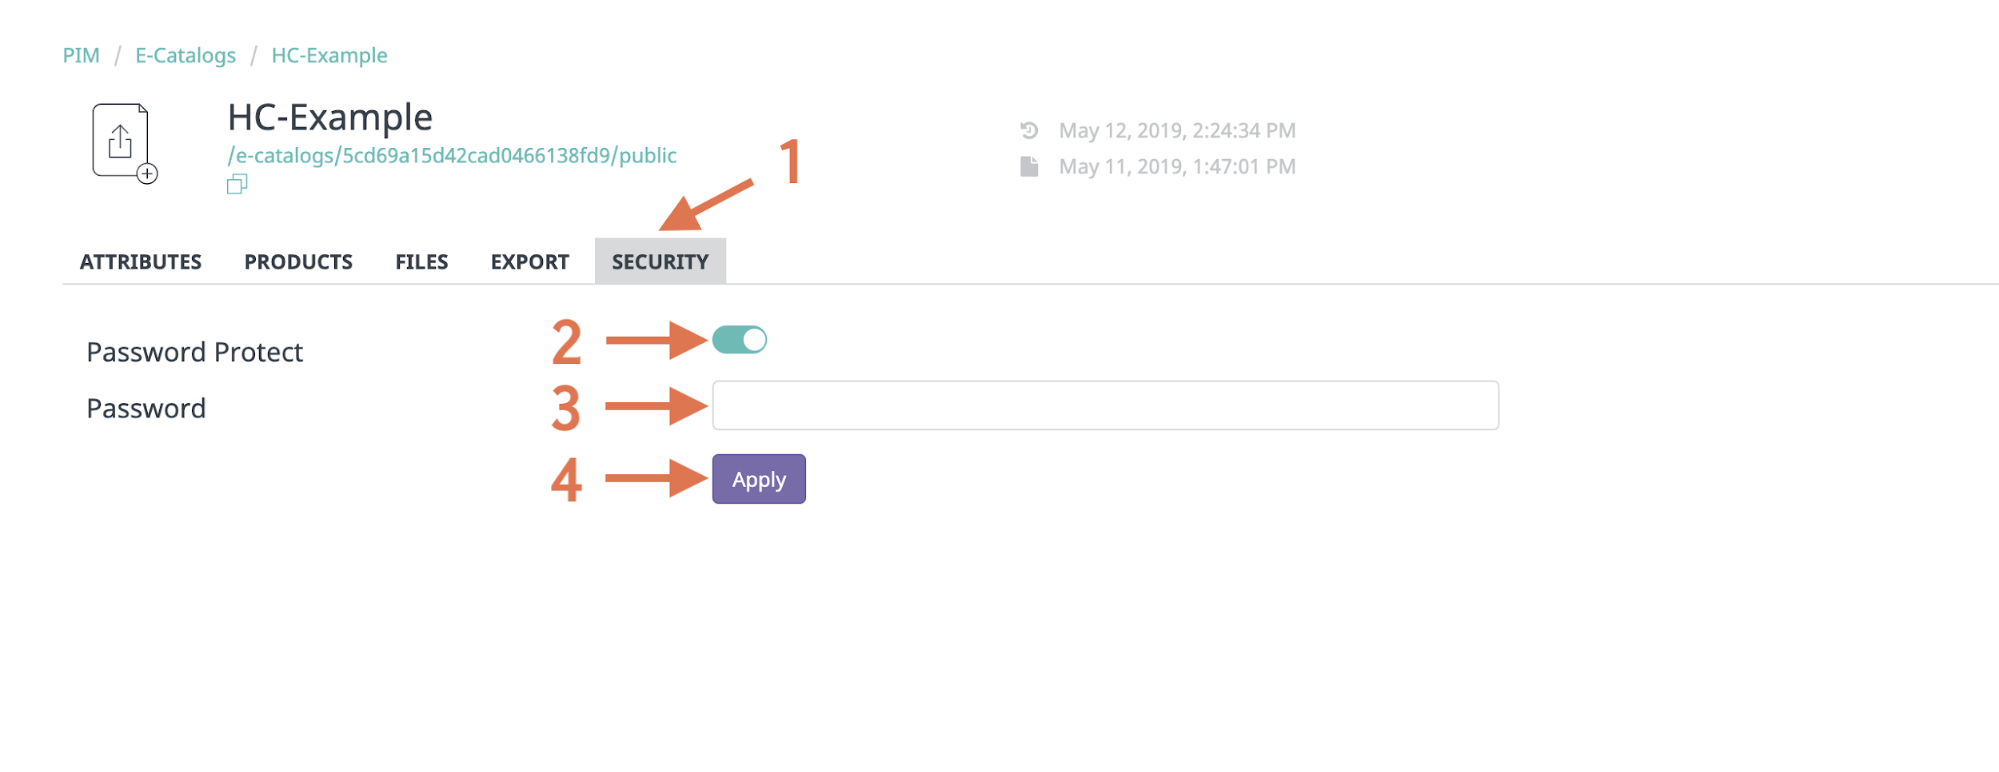Navigate to PIM in breadcrumb
The image size is (1999, 772).
tap(81, 55)
